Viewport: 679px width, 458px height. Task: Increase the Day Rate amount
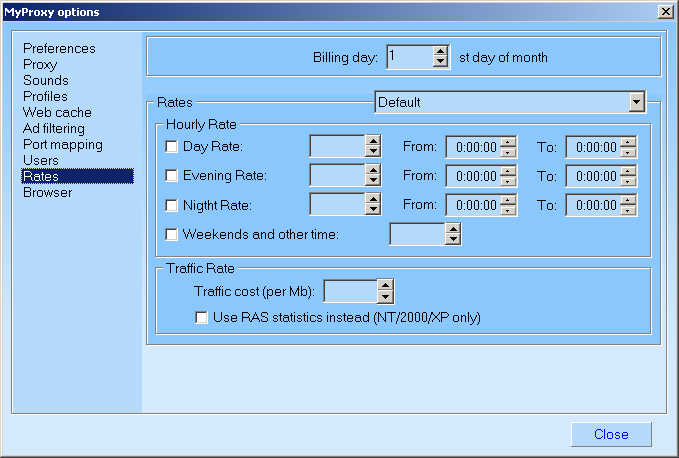click(x=372, y=141)
